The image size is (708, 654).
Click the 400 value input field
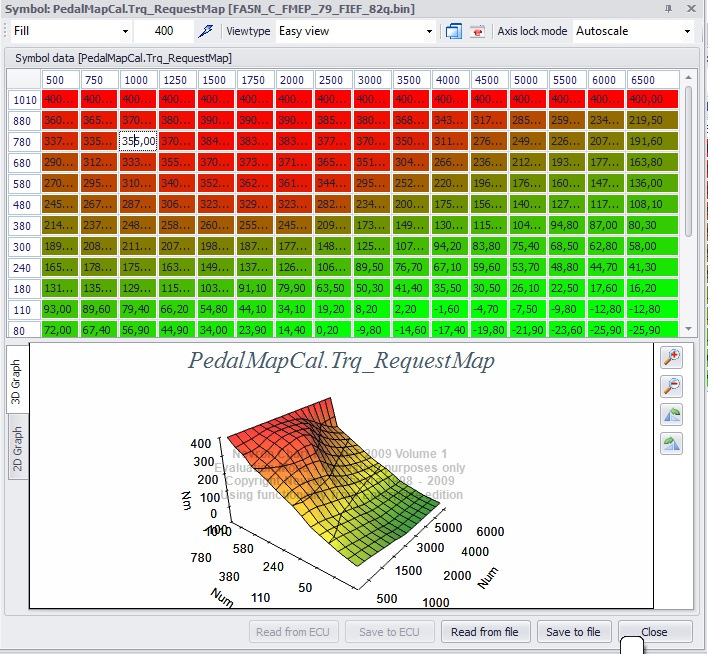(x=162, y=31)
